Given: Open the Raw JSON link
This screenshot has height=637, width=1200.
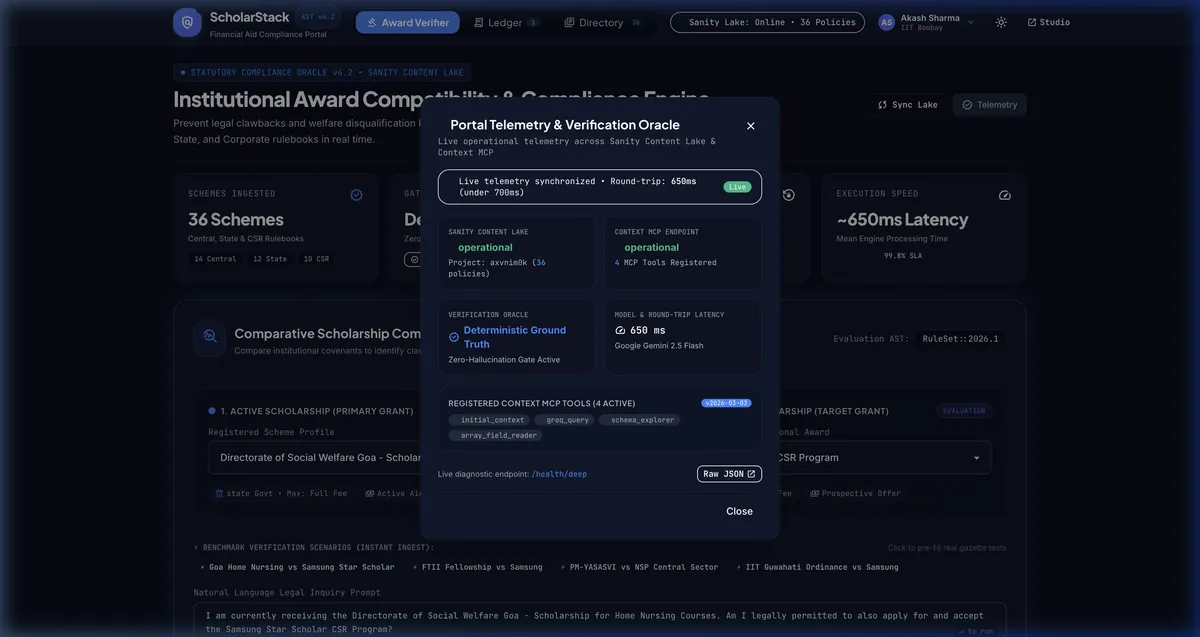Looking at the screenshot, I should coord(729,474).
